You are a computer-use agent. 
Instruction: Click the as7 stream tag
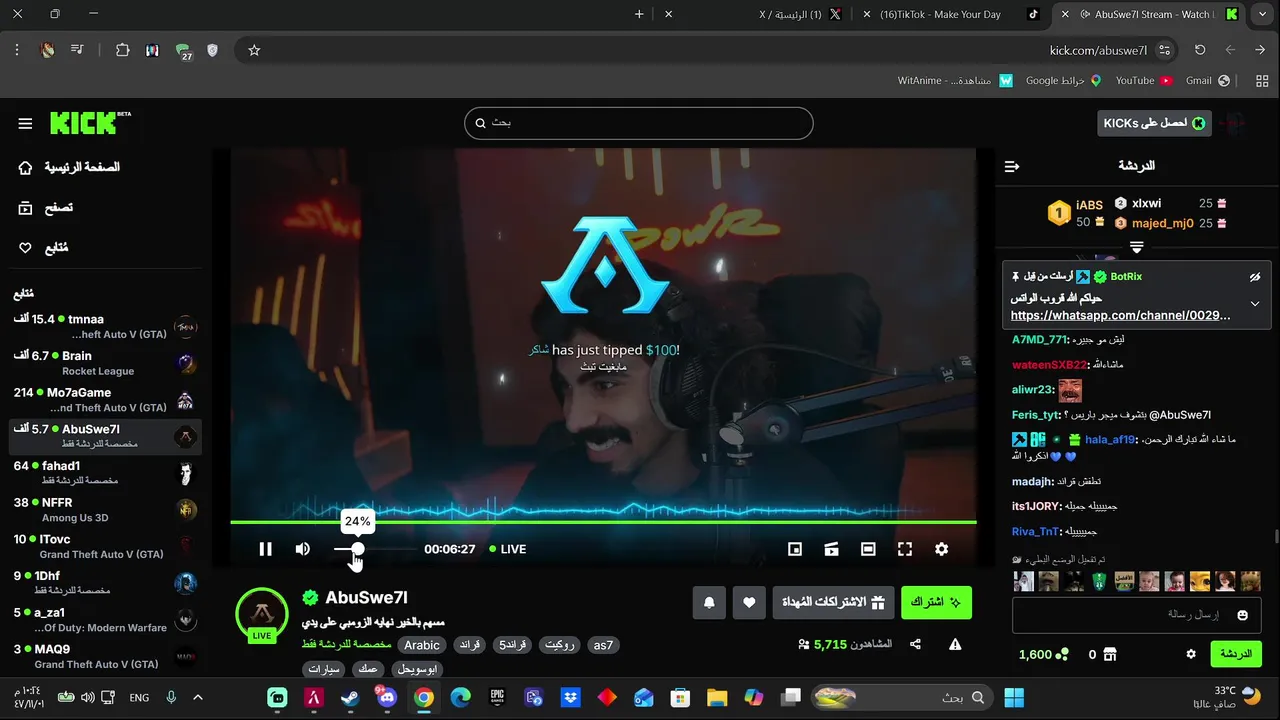(x=603, y=645)
